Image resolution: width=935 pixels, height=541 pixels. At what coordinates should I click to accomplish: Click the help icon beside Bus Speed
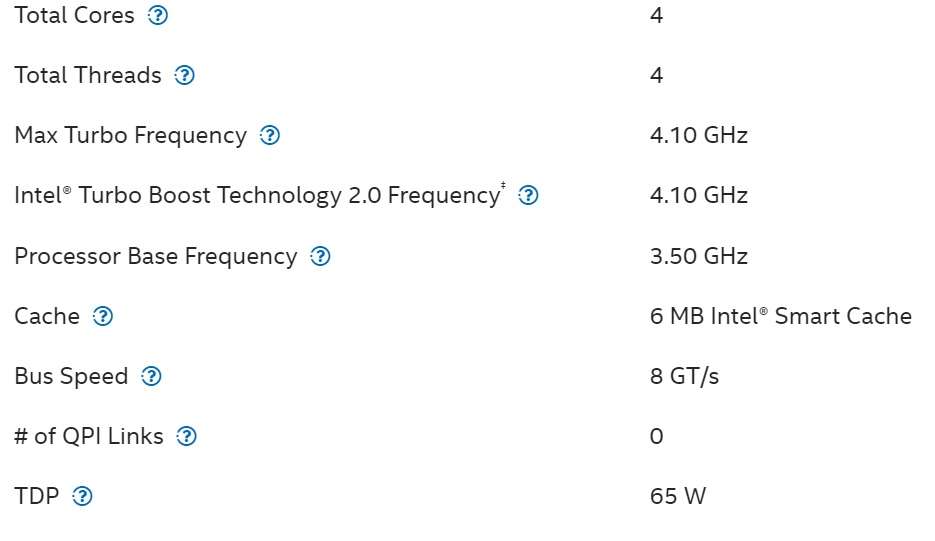(151, 377)
